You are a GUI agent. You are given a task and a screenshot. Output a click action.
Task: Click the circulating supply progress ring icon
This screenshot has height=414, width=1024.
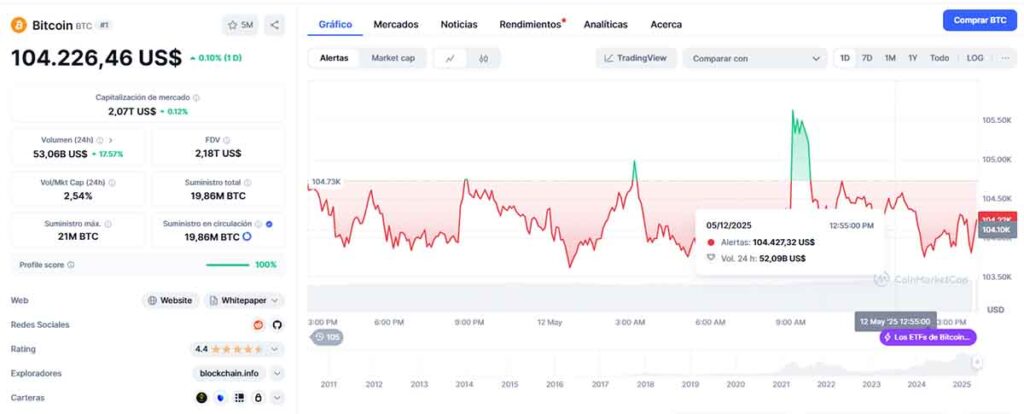point(247,236)
